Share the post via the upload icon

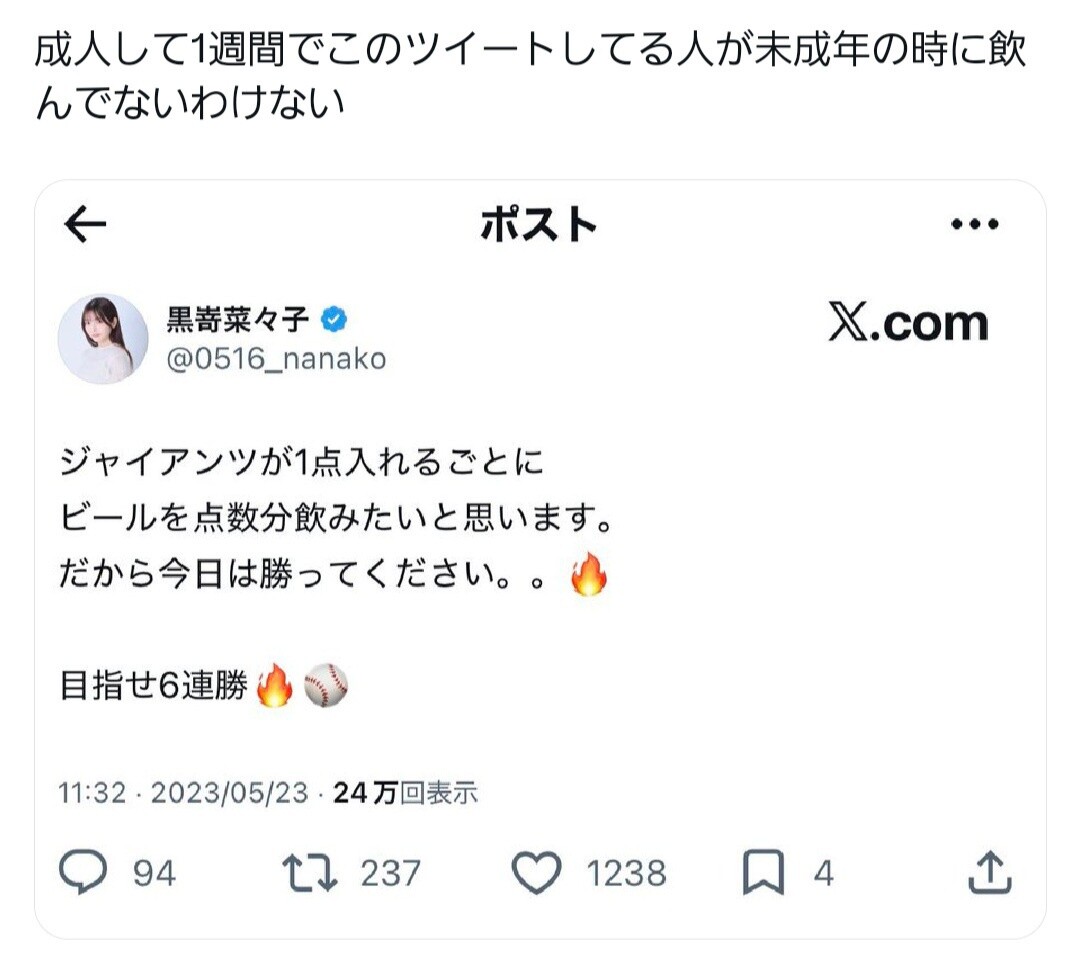[x=990, y=872]
